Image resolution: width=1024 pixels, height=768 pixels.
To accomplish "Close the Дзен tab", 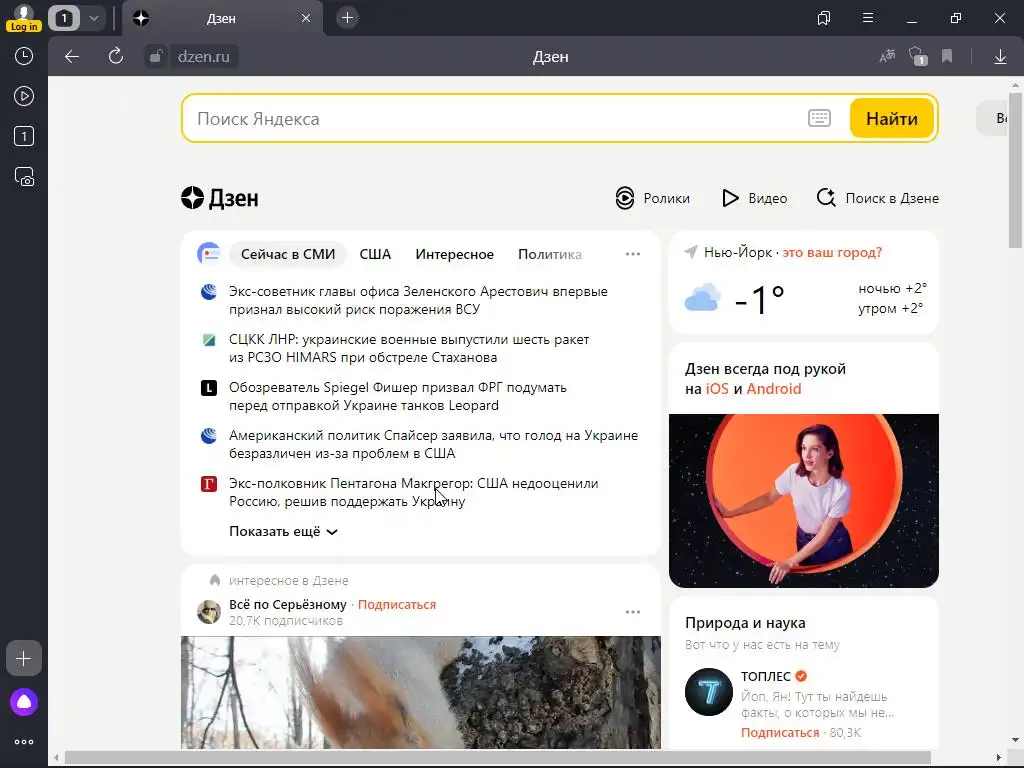I will pos(306,18).
